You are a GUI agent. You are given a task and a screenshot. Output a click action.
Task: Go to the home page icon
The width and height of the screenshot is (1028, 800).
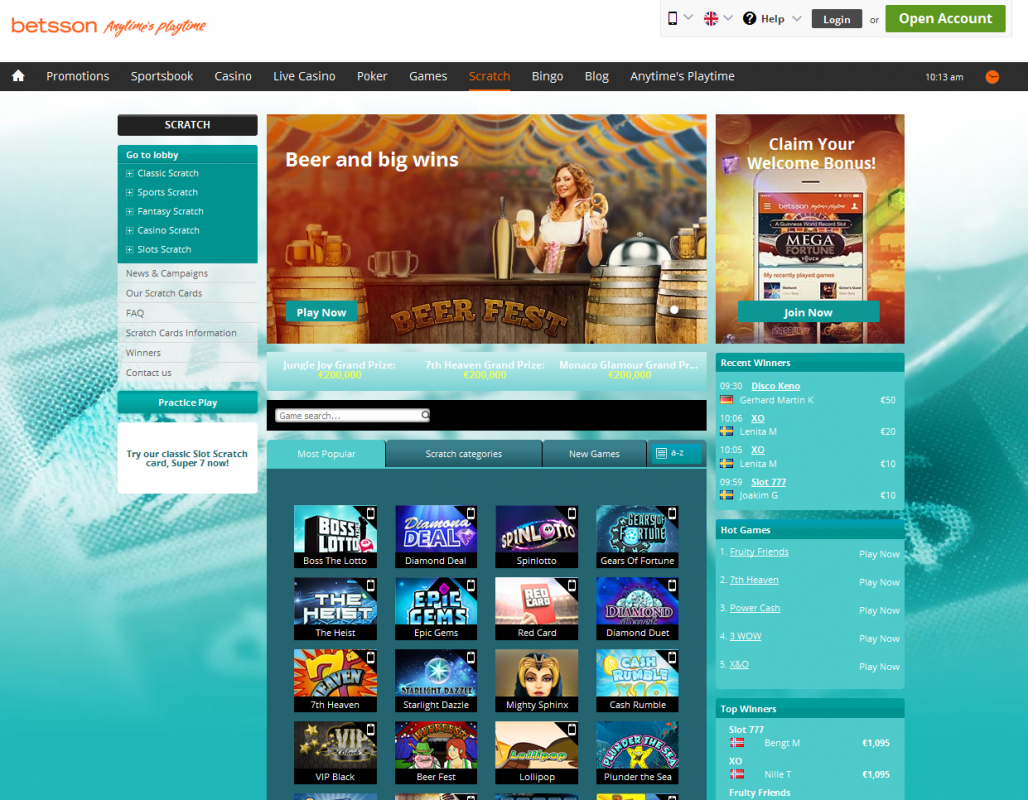coord(18,76)
